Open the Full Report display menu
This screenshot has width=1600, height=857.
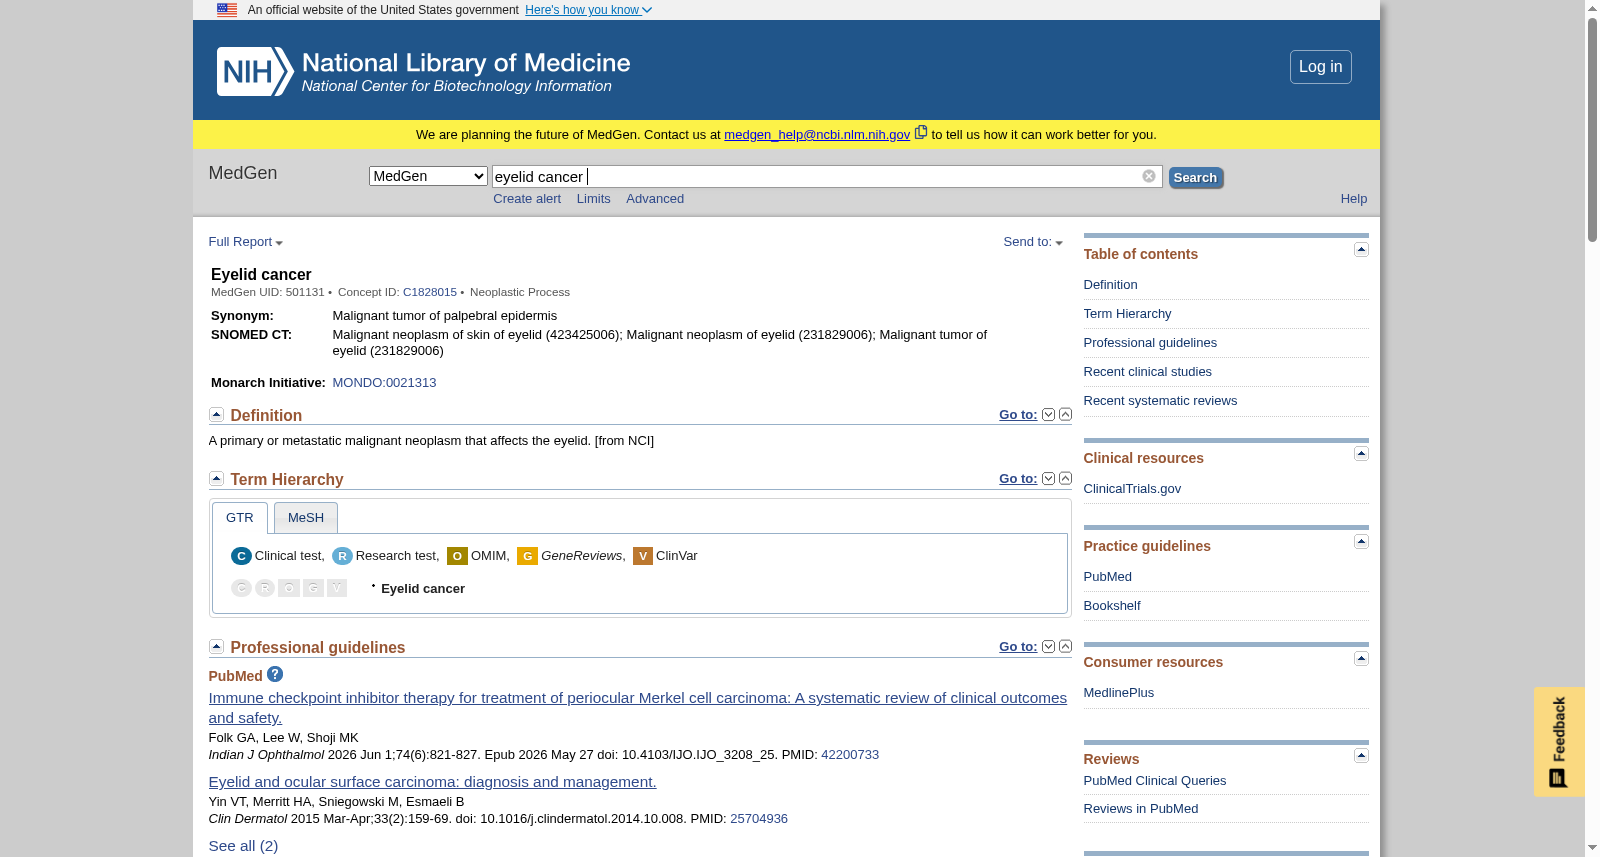[x=245, y=242]
